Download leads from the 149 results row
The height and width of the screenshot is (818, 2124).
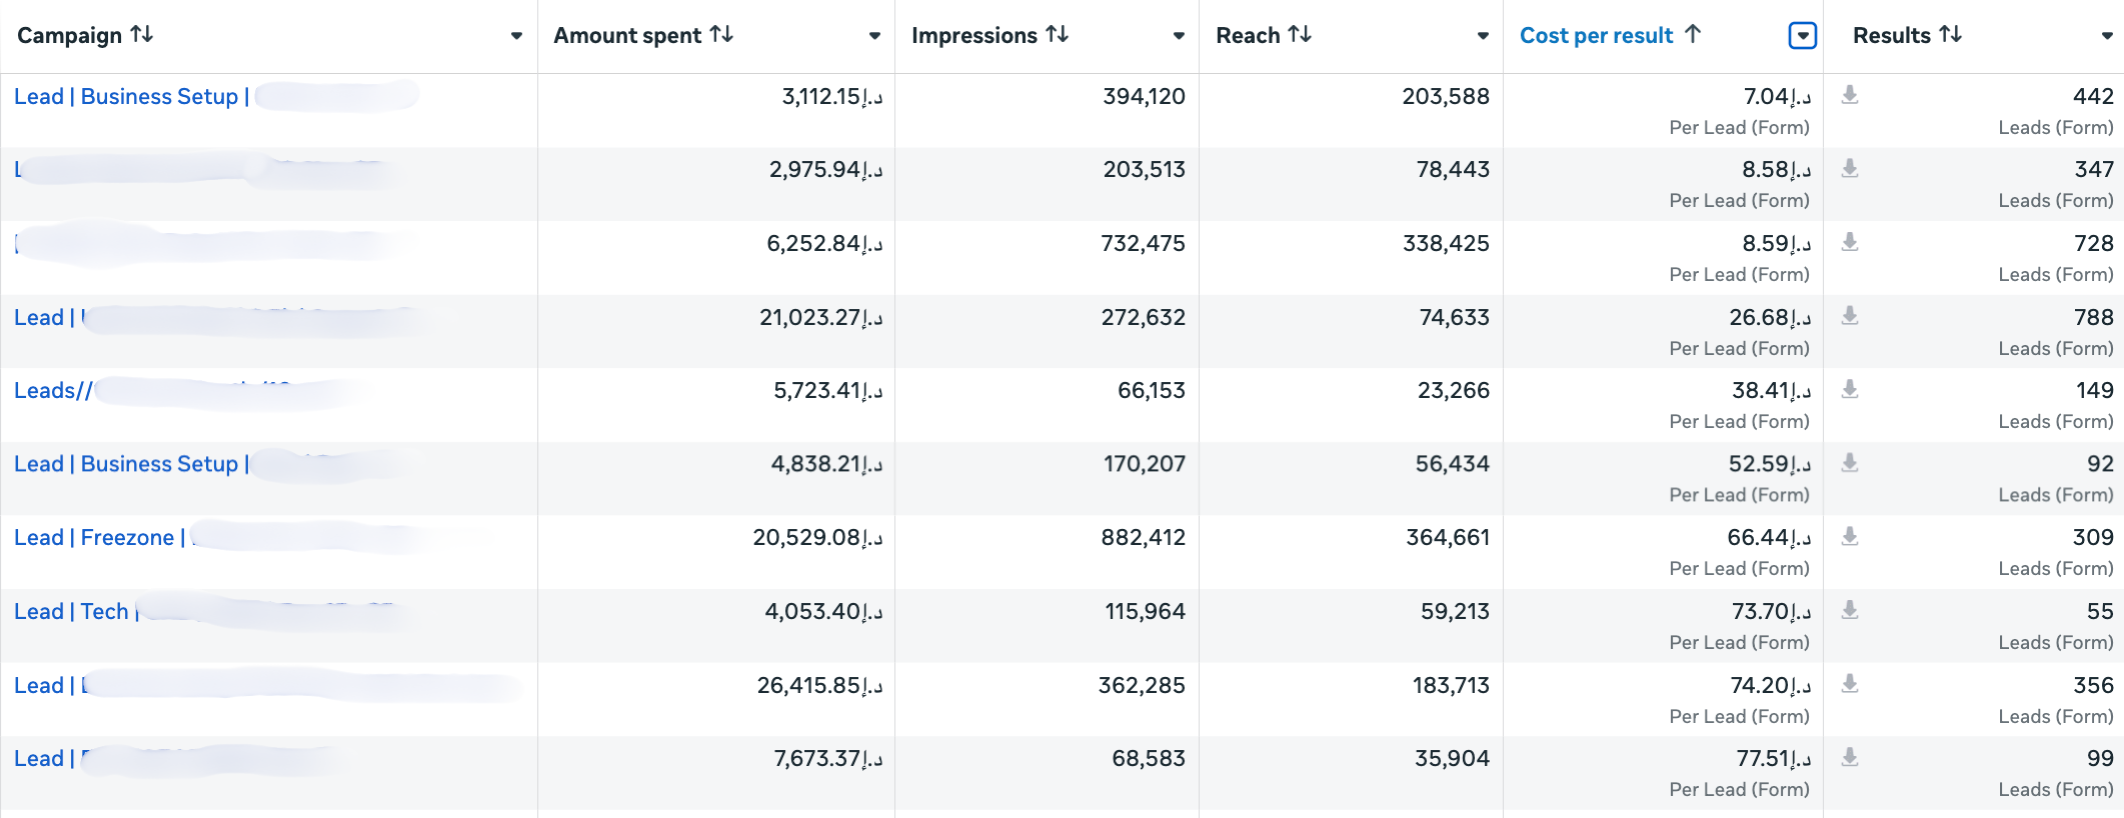coord(1850,390)
